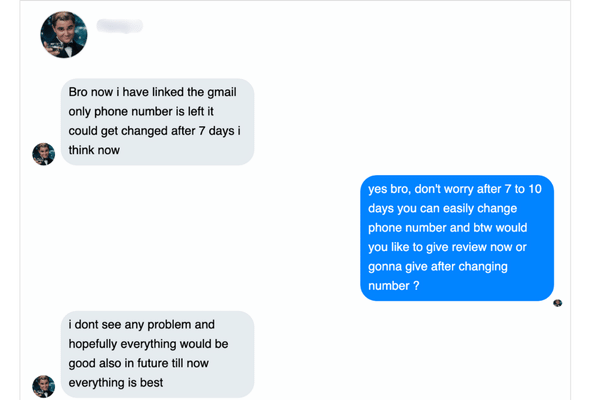Click the tiny seen-receipt avatar under blue bubble
Screen dimensions: 600x400
tap(557, 302)
